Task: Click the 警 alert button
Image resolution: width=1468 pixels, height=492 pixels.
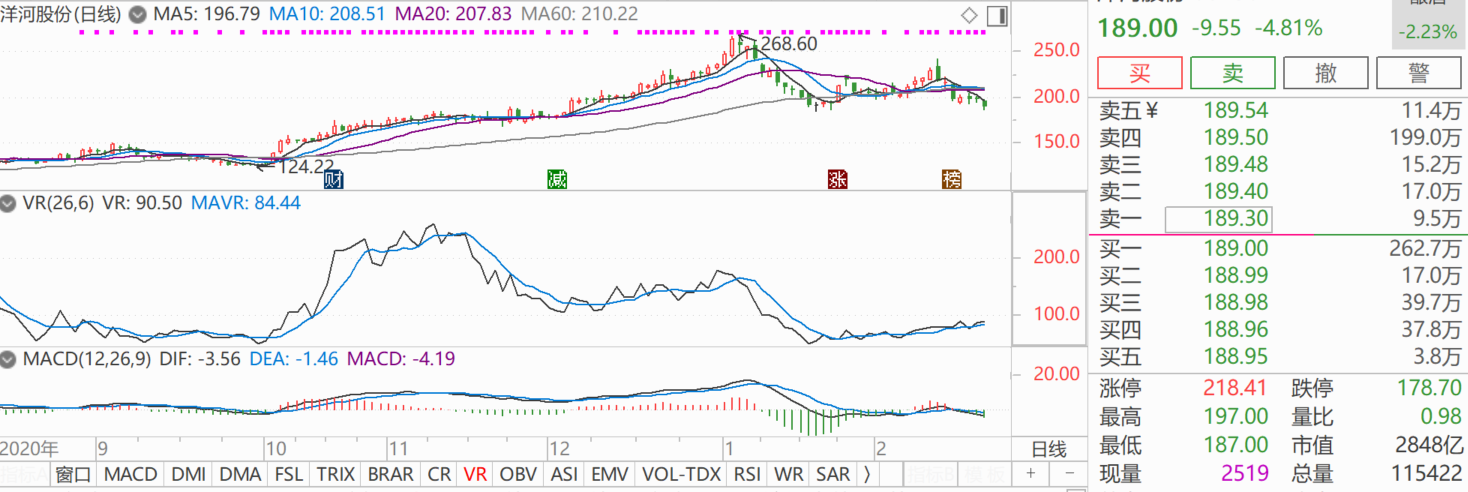Action: 1417,73
